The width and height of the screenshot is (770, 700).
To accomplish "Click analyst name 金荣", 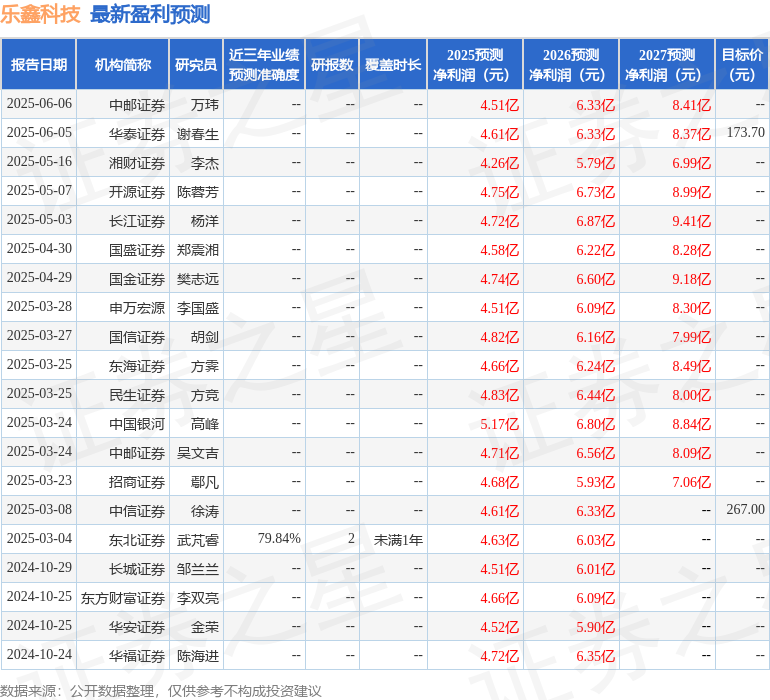I will tap(205, 627).
